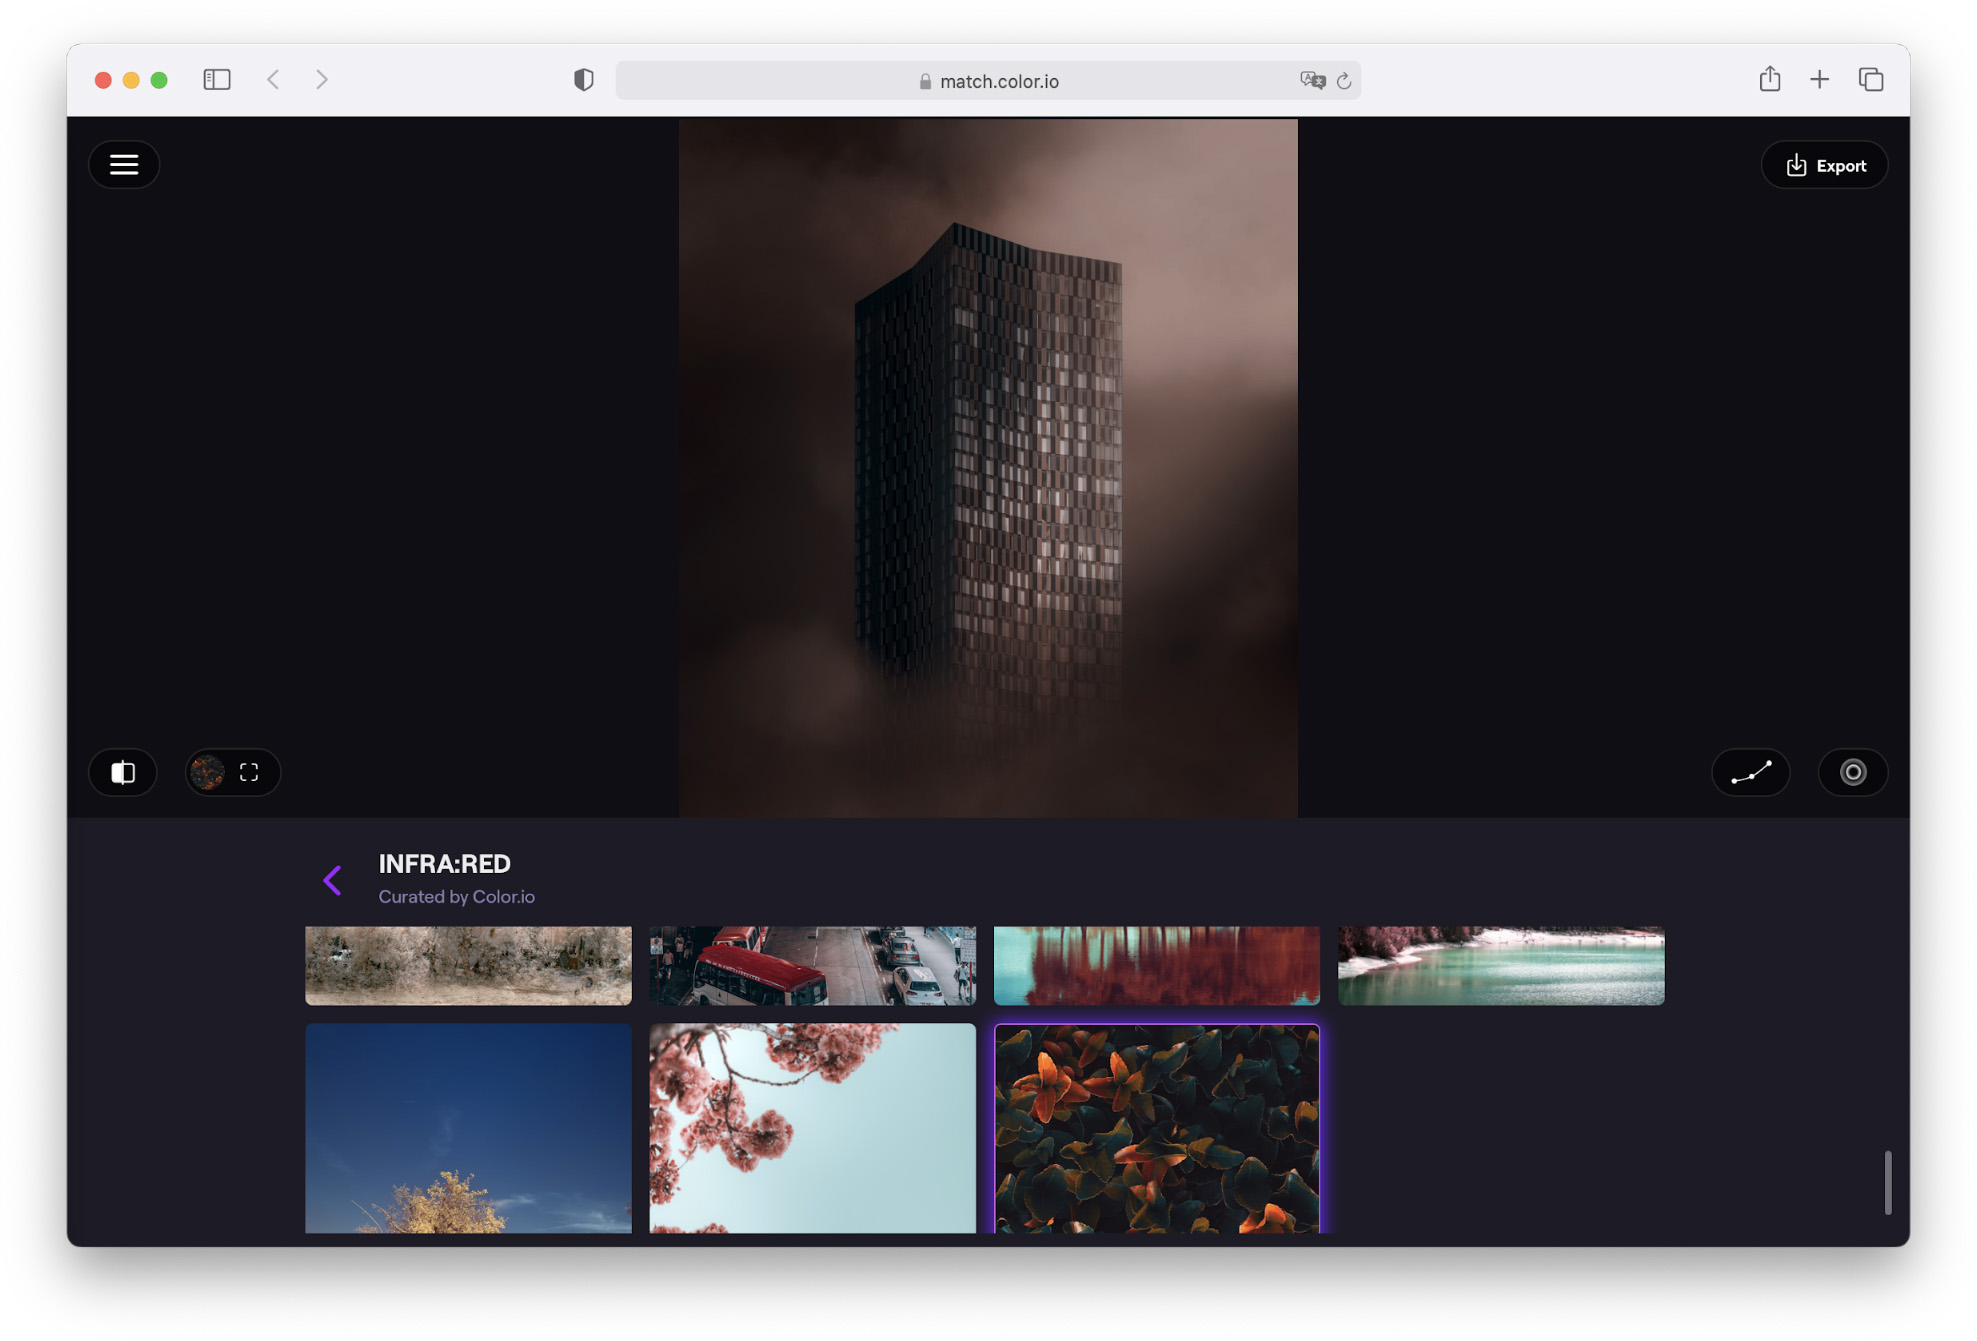Image resolution: width=1977 pixels, height=1341 pixels.
Task: Enter fullscreen with the expand icon
Action: click(x=249, y=772)
